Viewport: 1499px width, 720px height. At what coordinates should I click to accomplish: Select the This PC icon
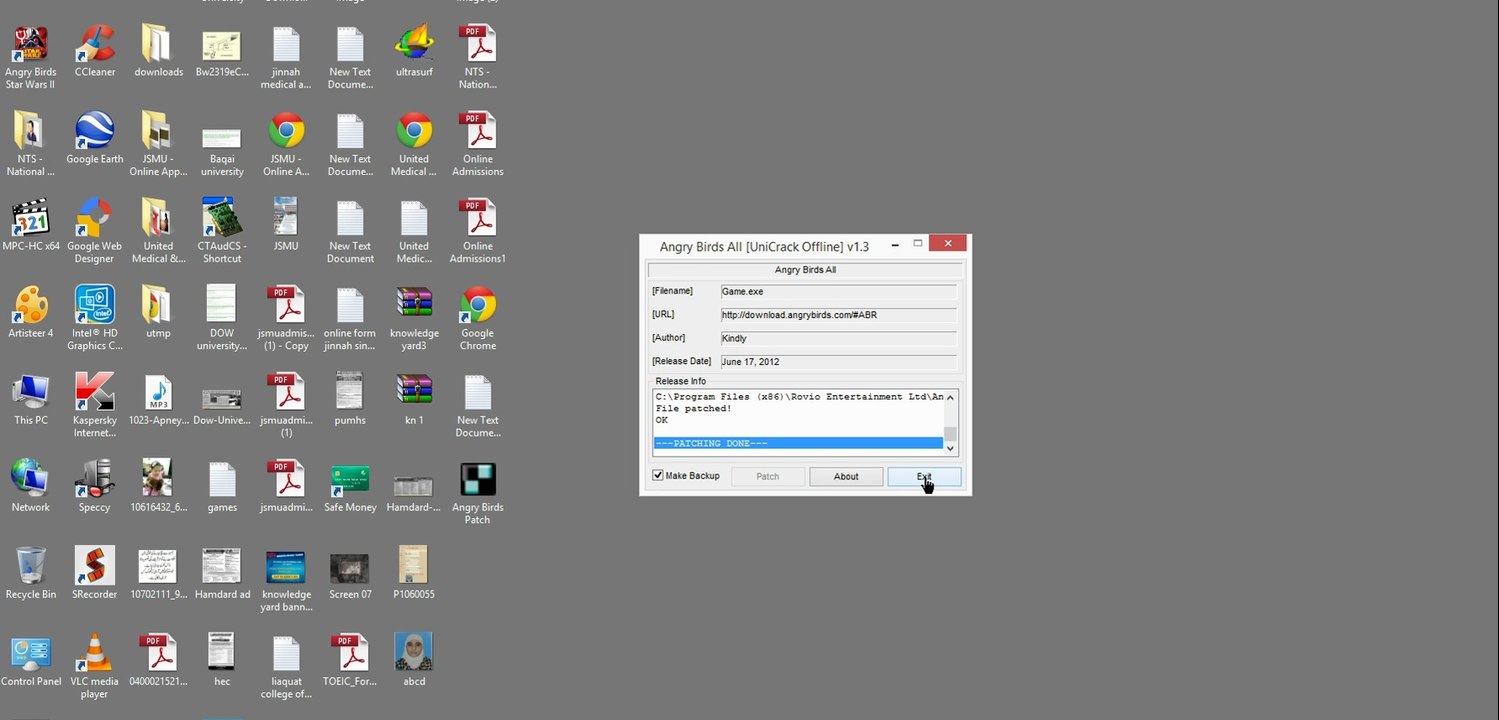(30, 392)
